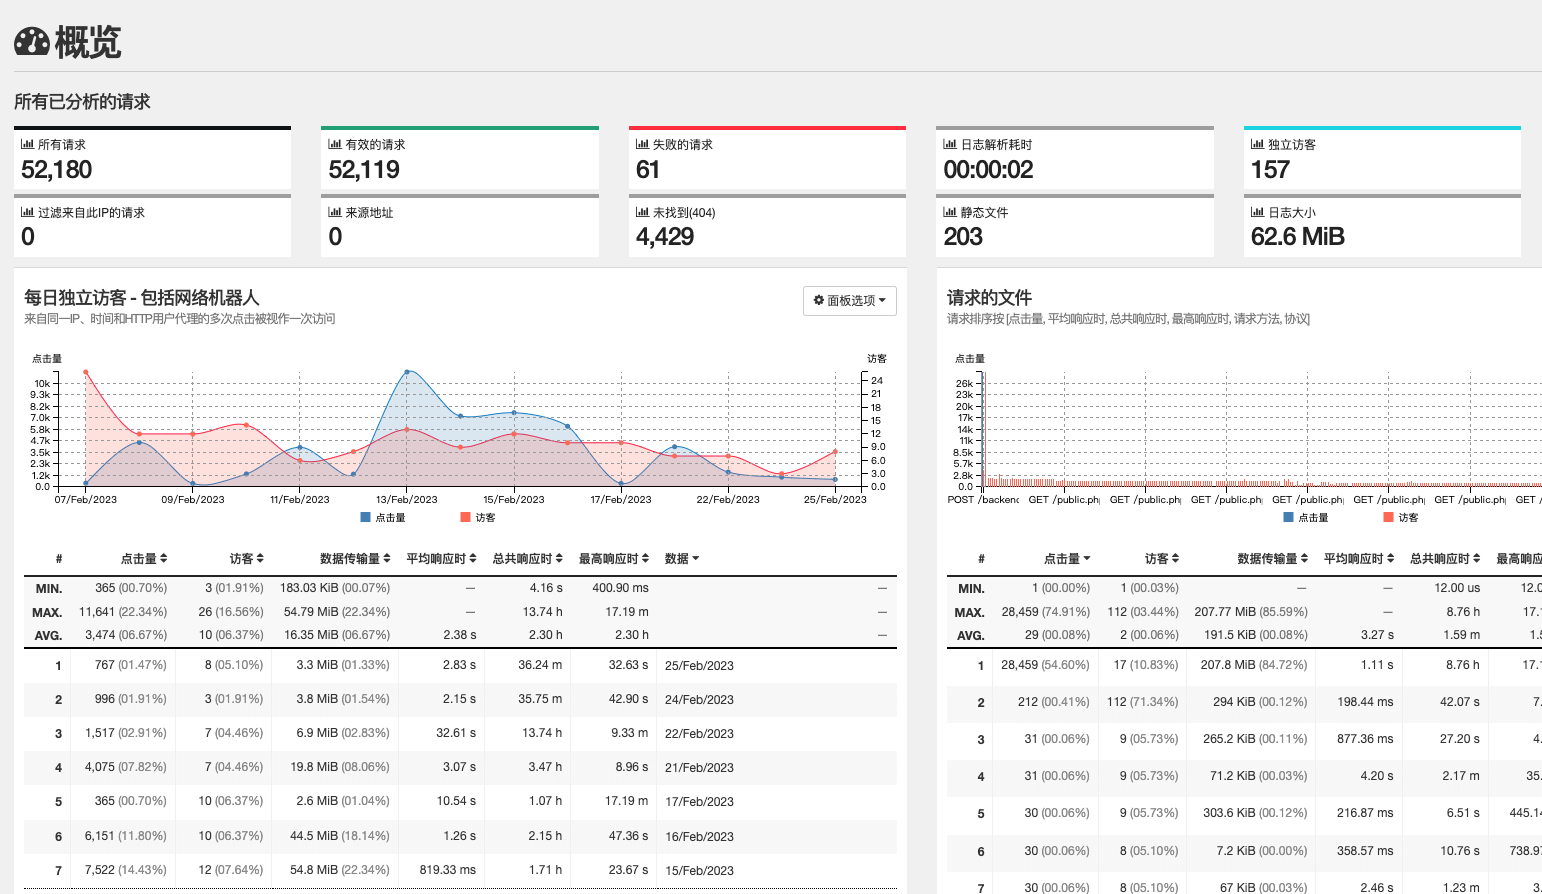This screenshot has height=894, width=1542.
Task: Select the 22/Feb/2023 row date cell
Action: 699,733
